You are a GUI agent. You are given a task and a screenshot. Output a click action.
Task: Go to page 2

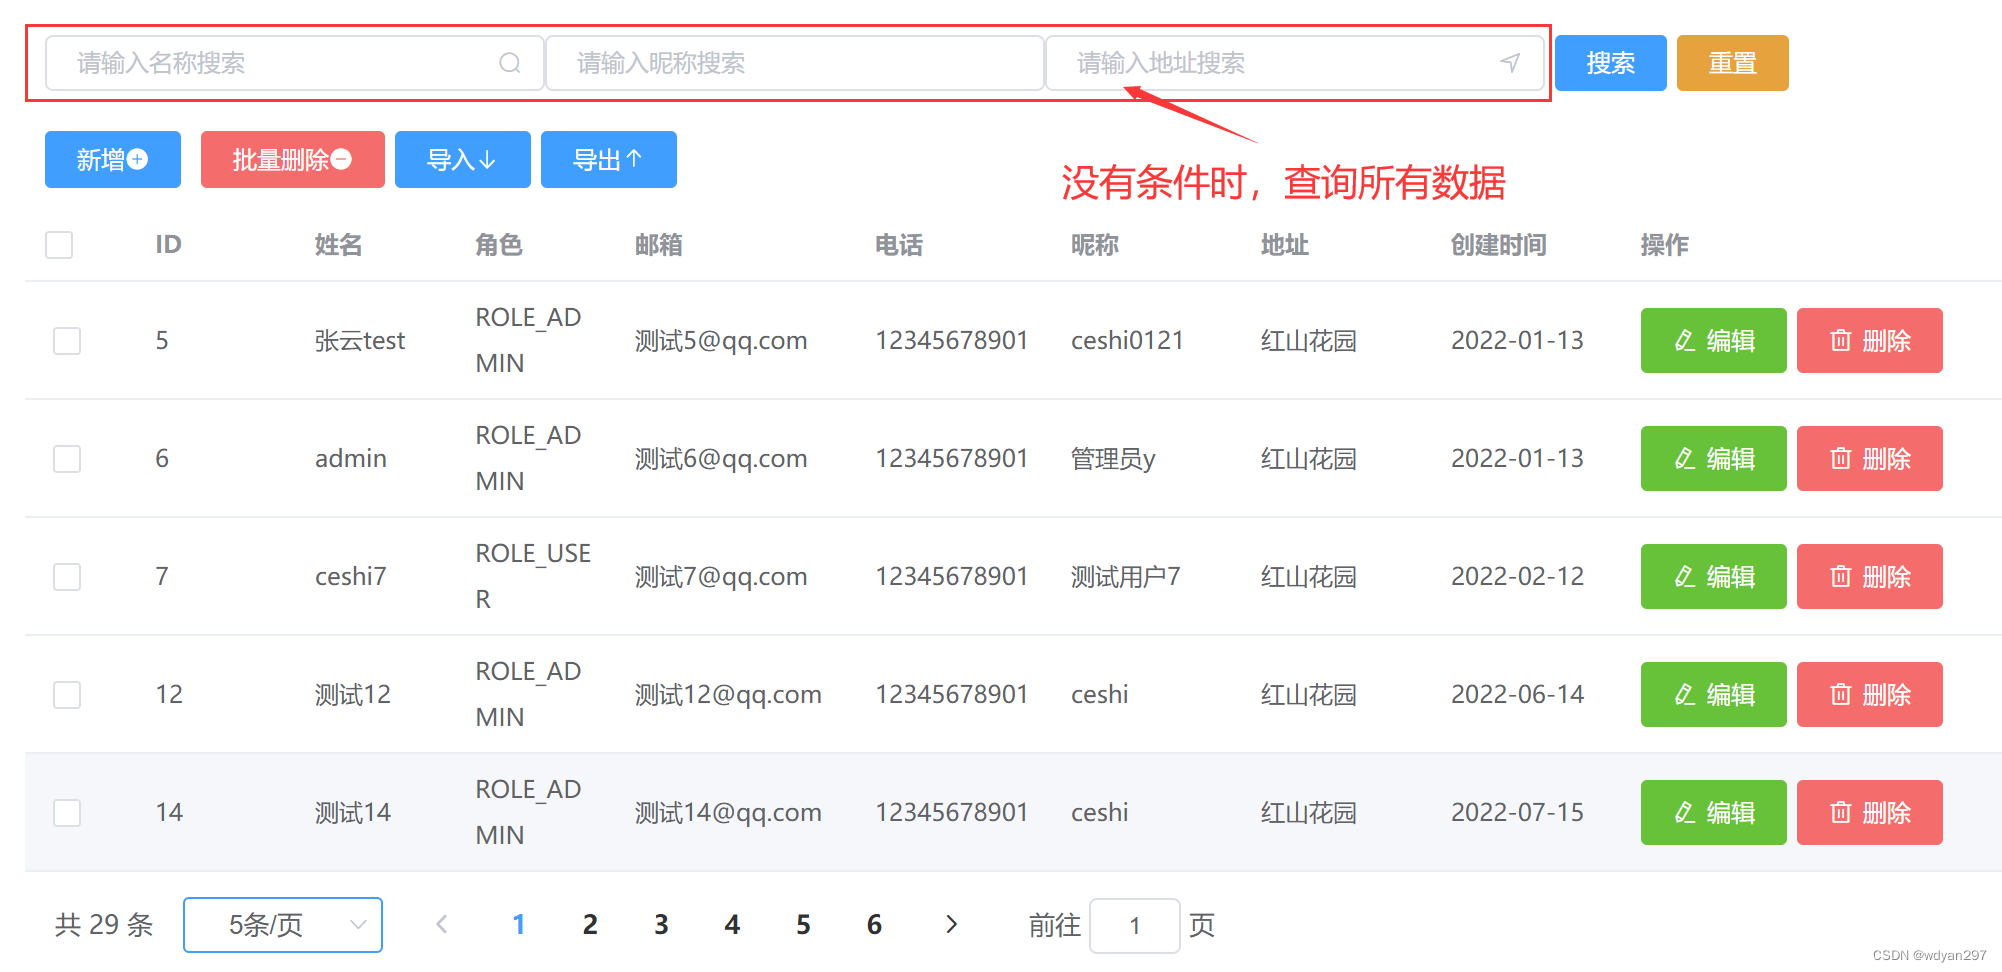(590, 925)
